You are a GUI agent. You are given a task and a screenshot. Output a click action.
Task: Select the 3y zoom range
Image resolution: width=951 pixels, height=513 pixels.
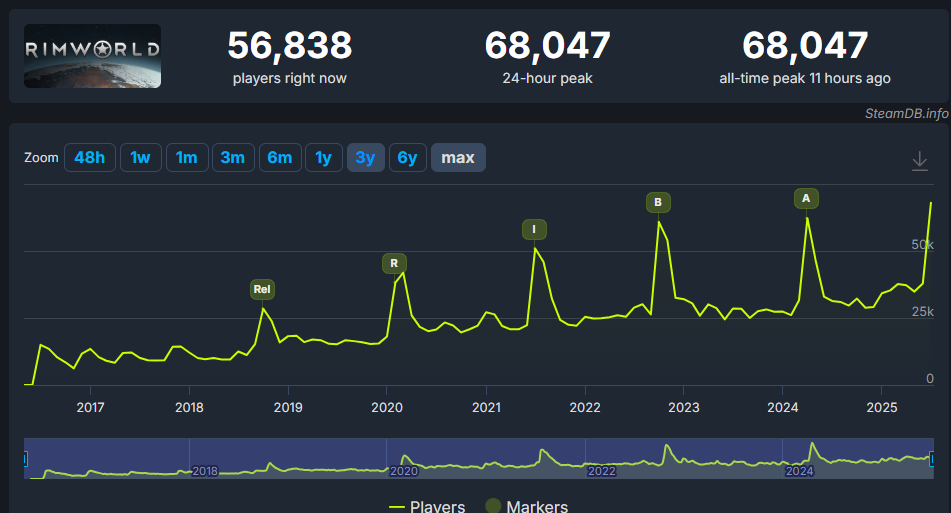(365, 158)
